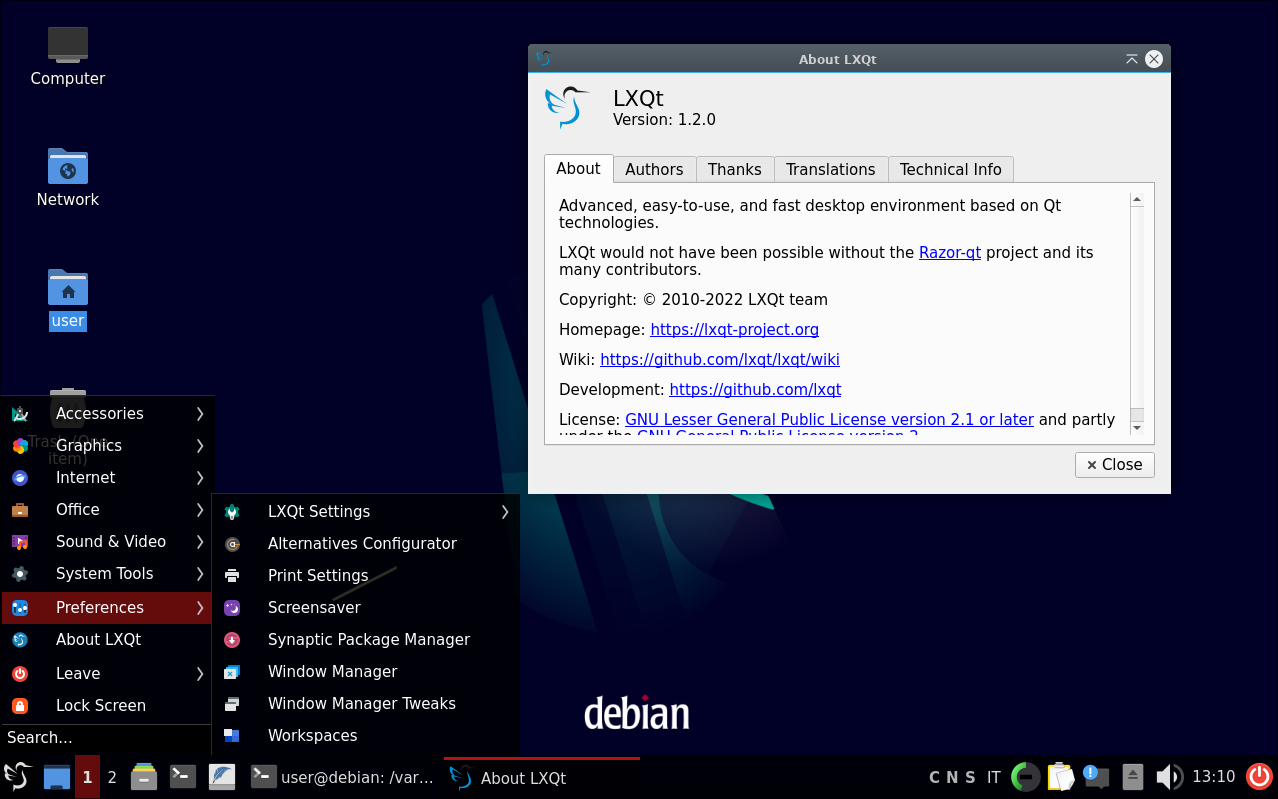This screenshot has height=799, width=1278.
Task: Switch to the About tab
Action: (x=578, y=169)
